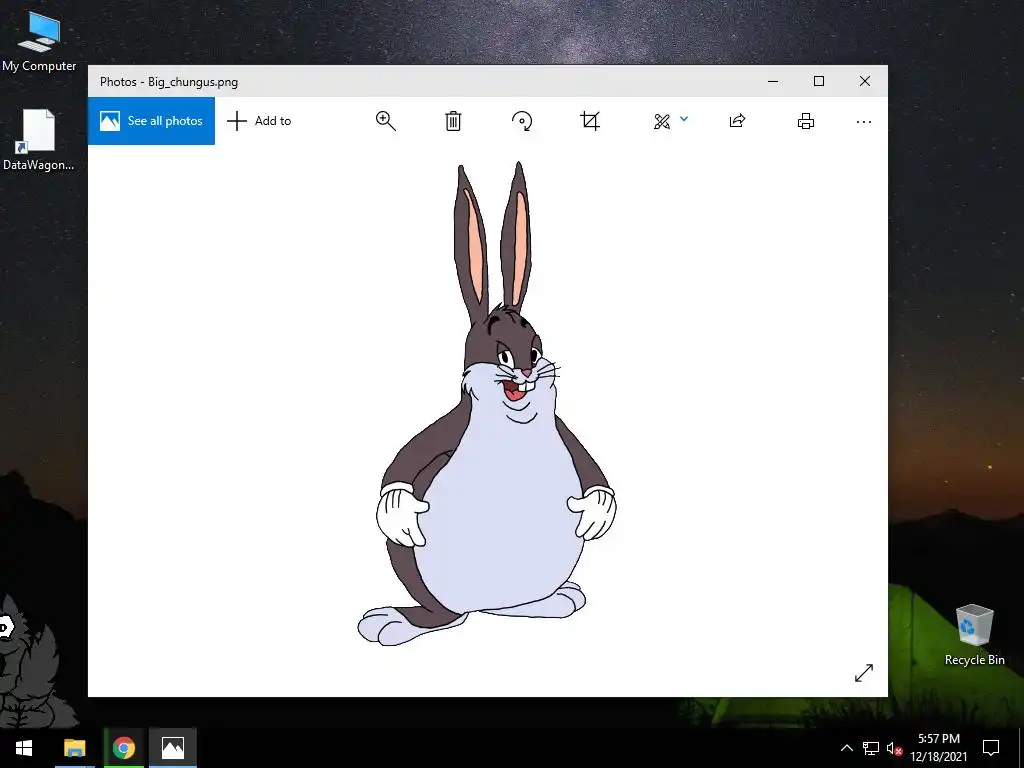Open the Action Center notifications icon

(x=991, y=748)
